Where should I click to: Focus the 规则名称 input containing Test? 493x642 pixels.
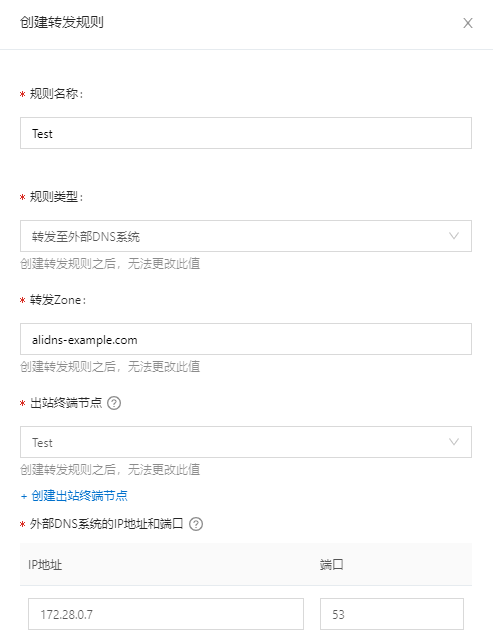tap(246, 133)
